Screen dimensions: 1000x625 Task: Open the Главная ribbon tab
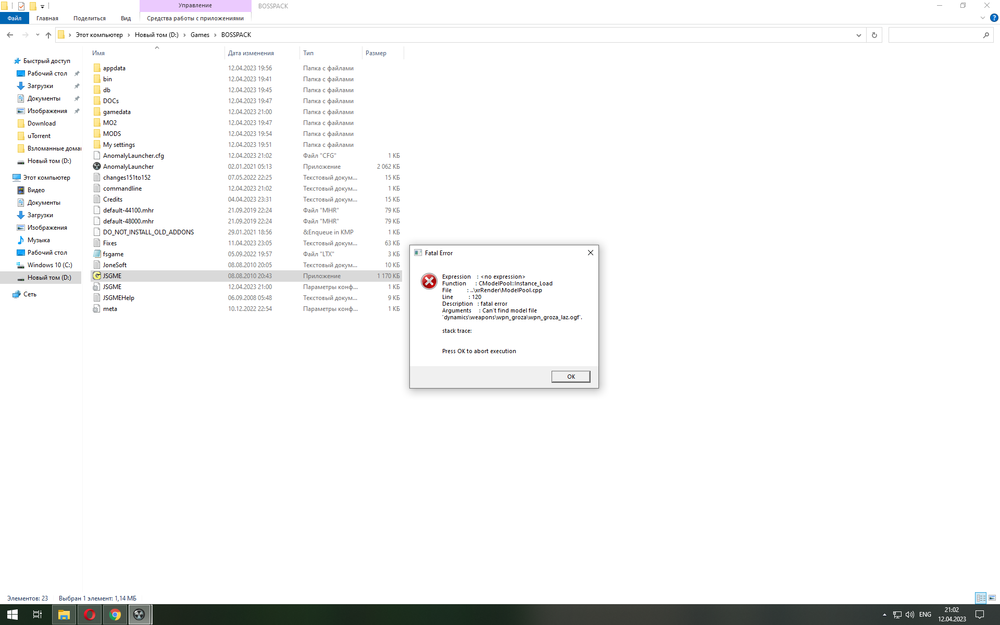click(47, 18)
